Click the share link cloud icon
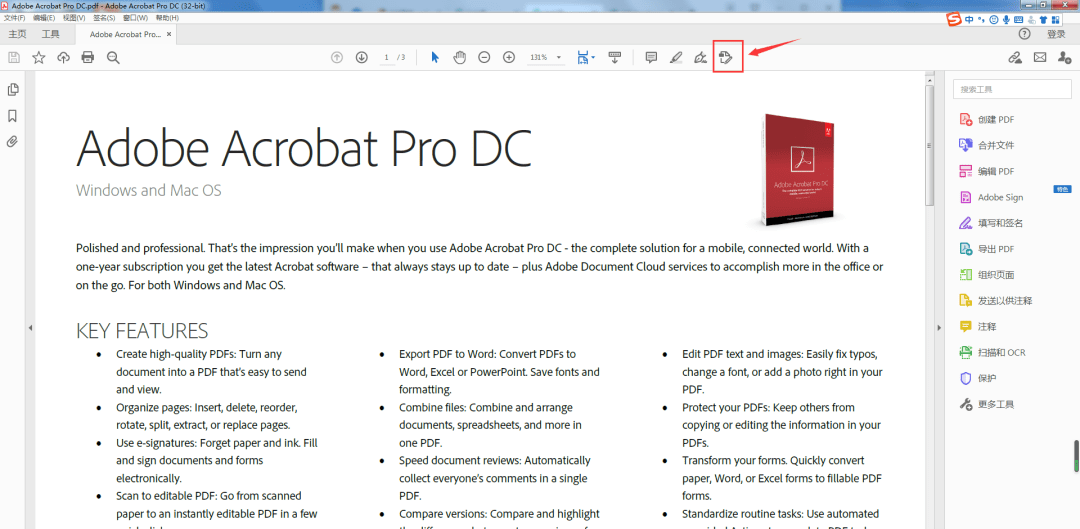 tap(1015, 58)
